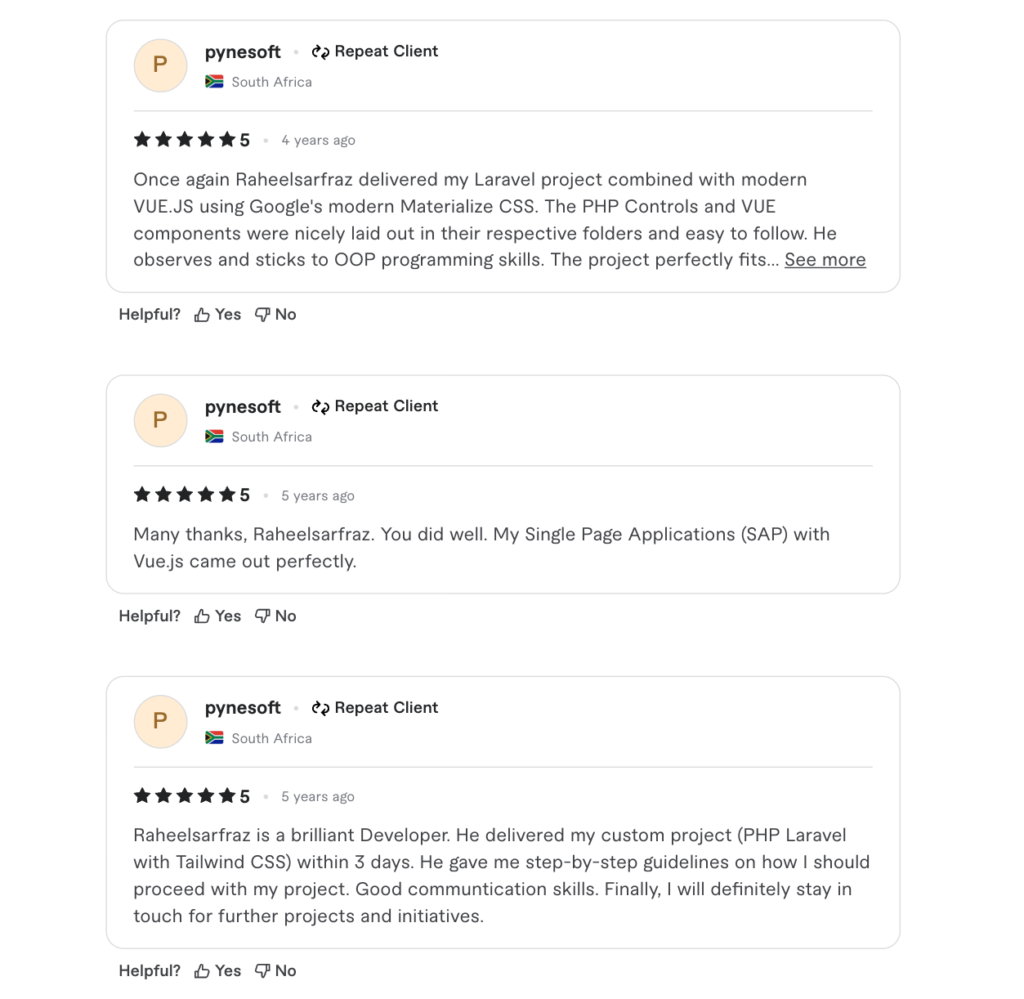Click the star rating on Tailwind CSS review
Screen dimensions: 1024x999
click(185, 796)
